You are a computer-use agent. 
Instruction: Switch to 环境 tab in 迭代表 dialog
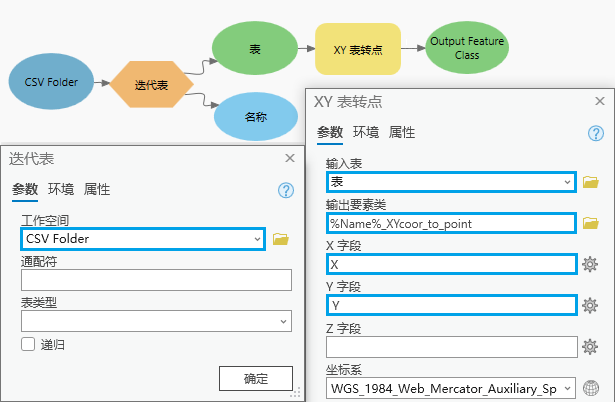(61, 189)
